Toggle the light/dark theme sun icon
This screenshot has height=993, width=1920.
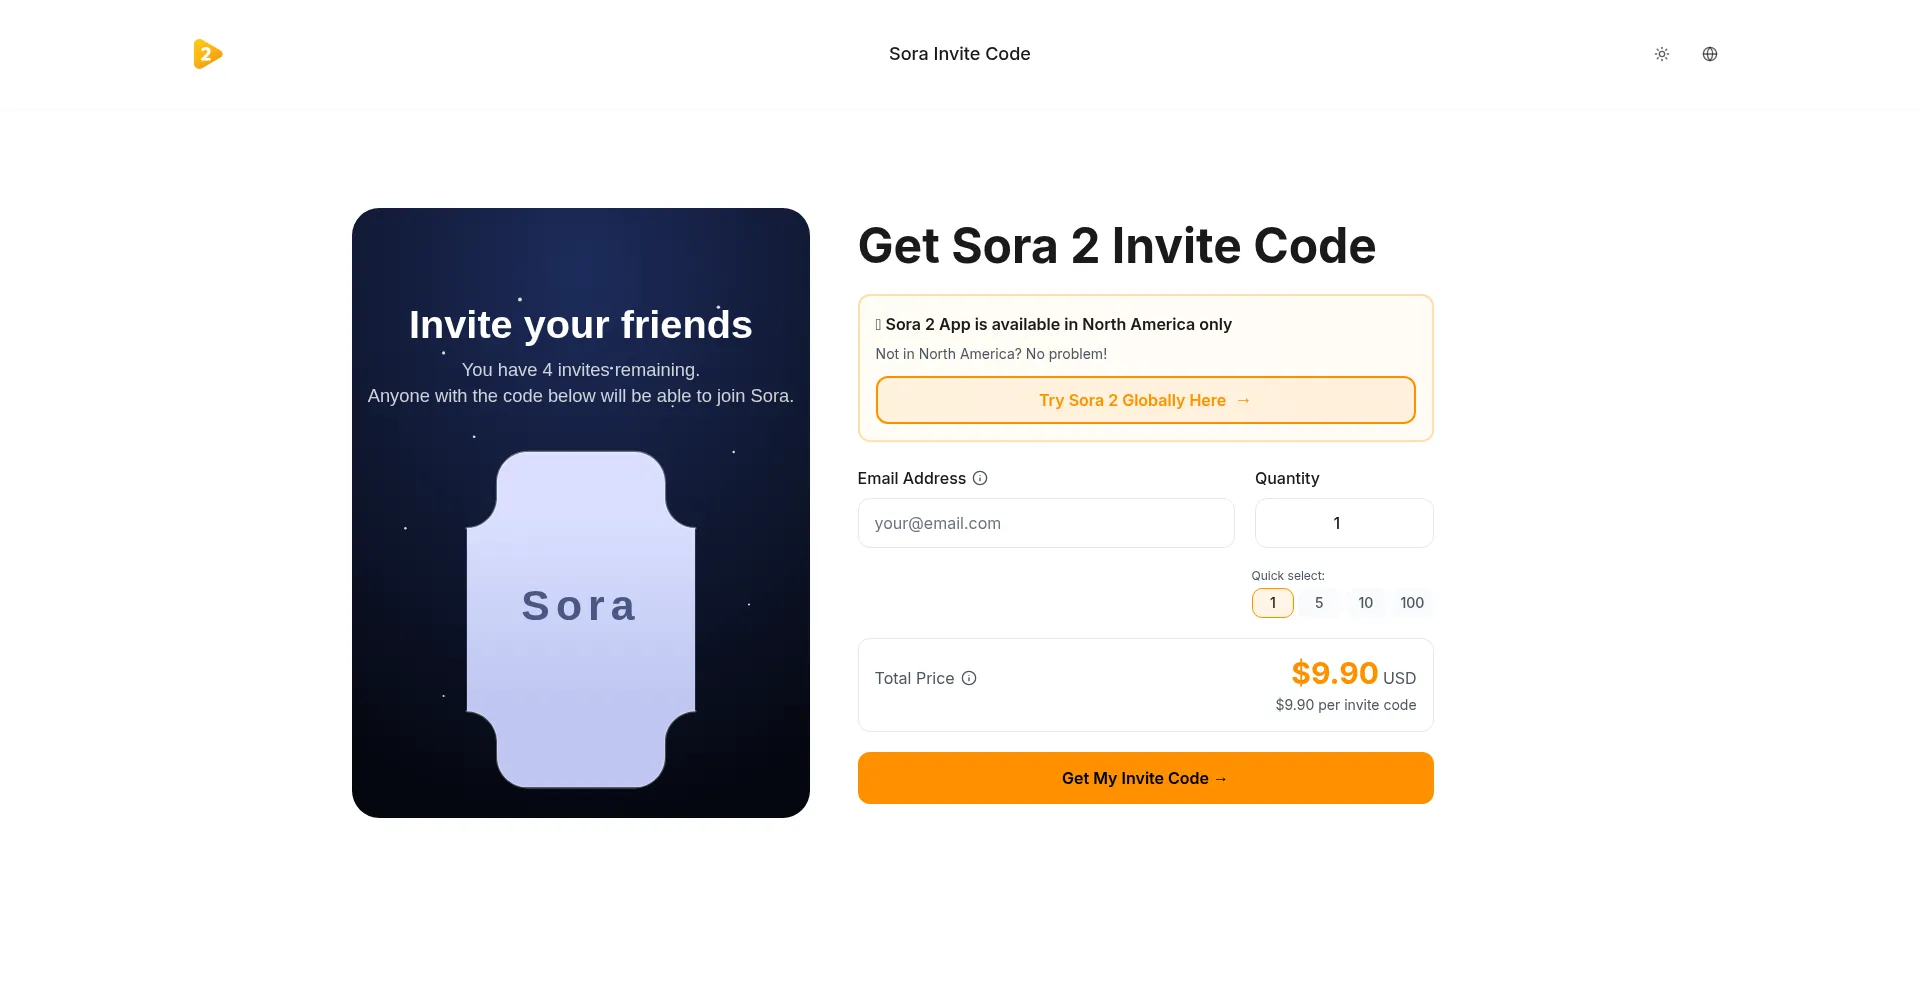click(x=1662, y=54)
